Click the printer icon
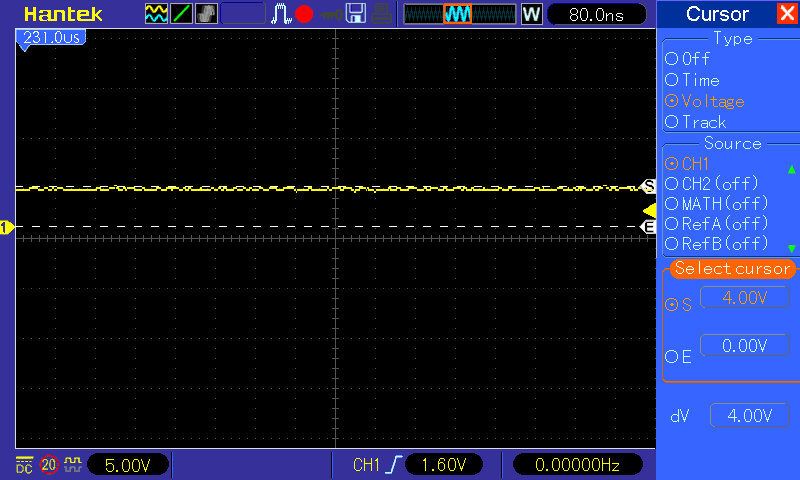 pyautogui.click(x=381, y=14)
